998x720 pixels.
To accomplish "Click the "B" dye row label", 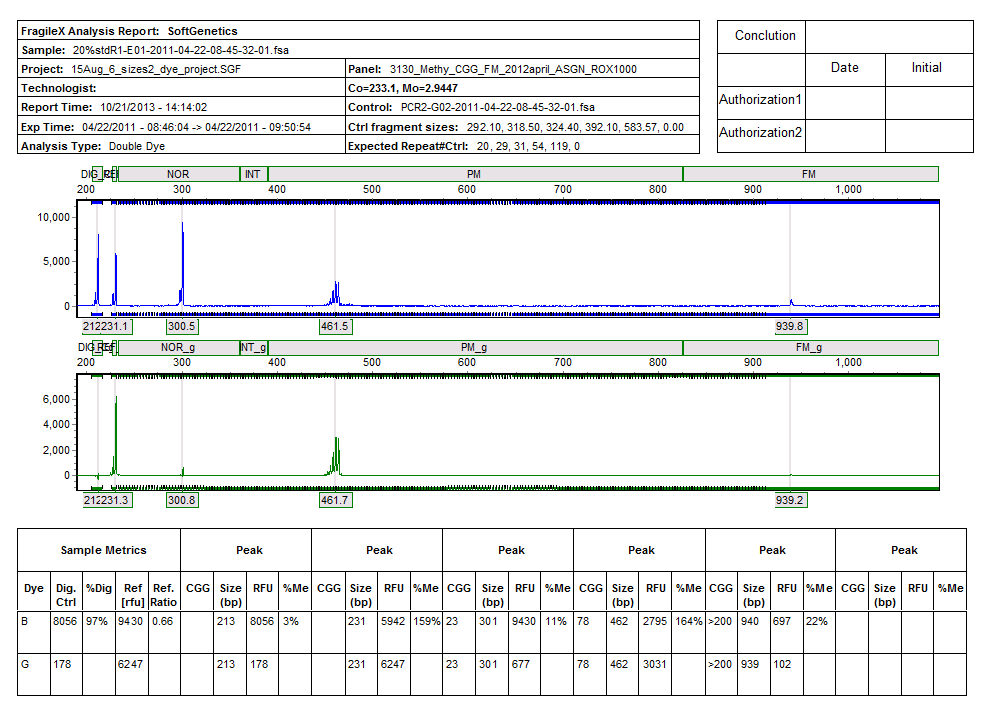I will 25,621.
